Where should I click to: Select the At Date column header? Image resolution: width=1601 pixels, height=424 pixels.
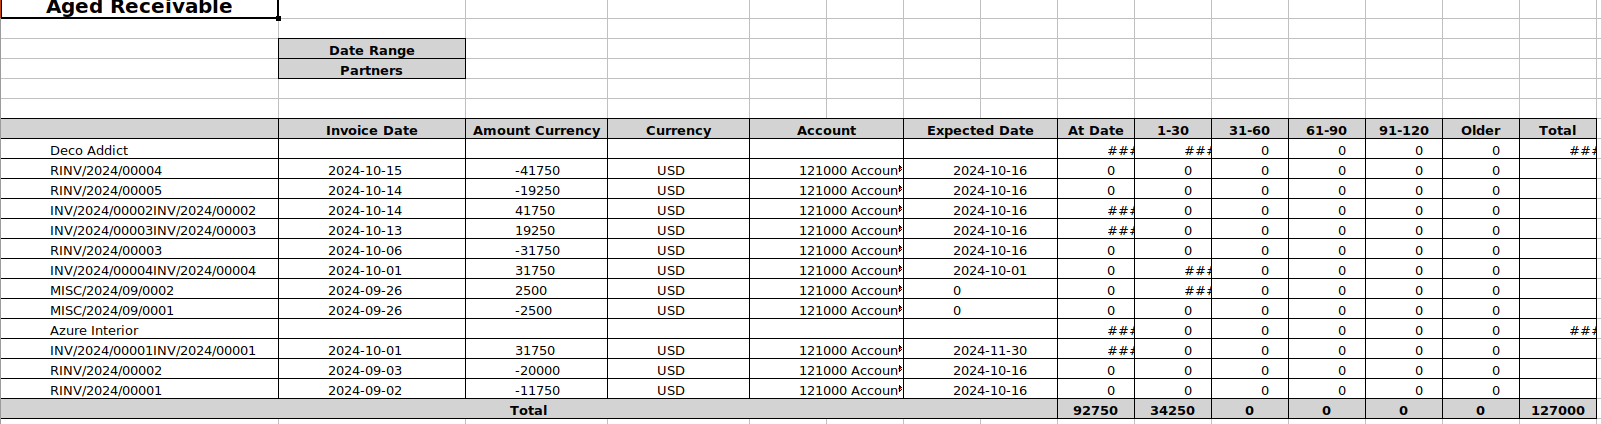tap(1095, 130)
